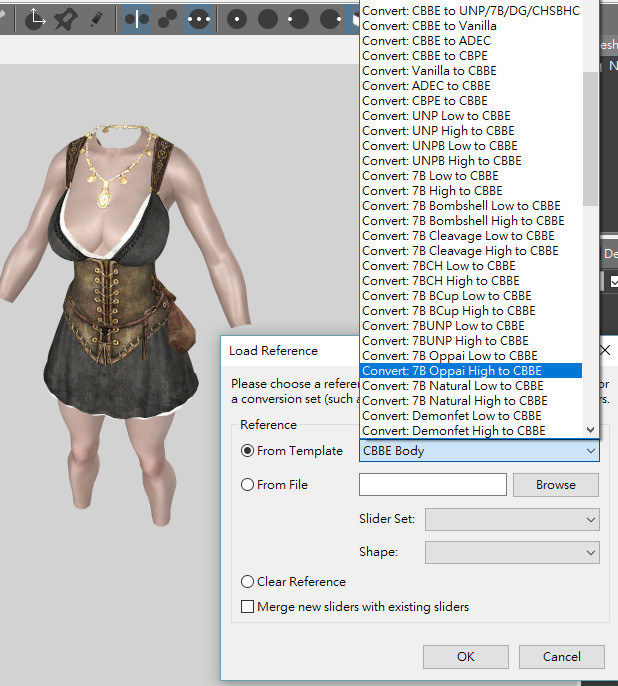
Task: Select Convert: 7BCH Low to CBBE
Action: (x=471, y=266)
